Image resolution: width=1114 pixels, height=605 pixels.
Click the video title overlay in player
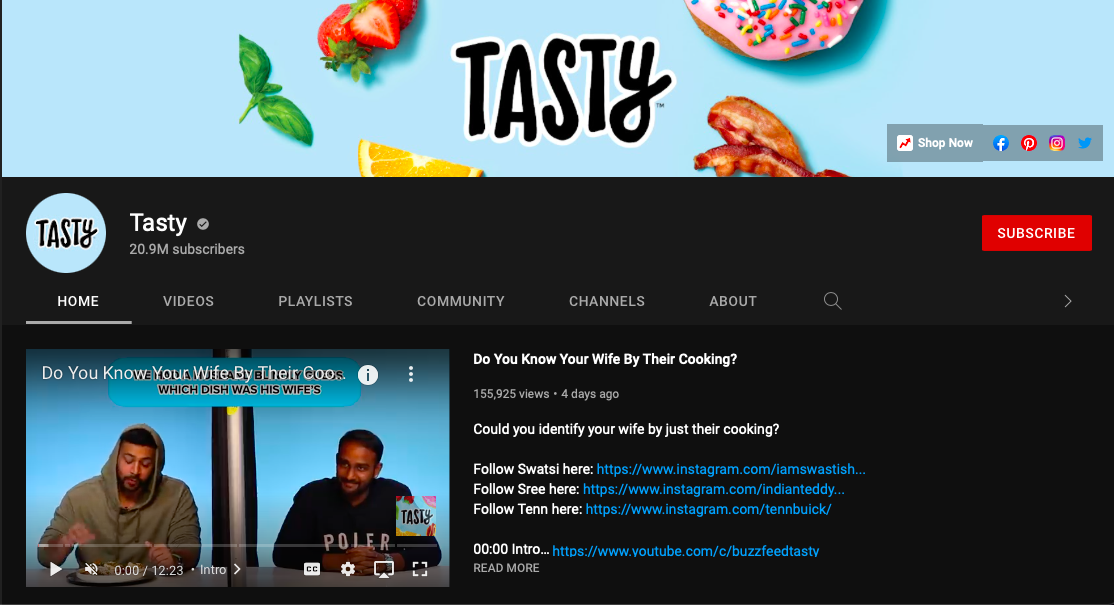coord(192,374)
